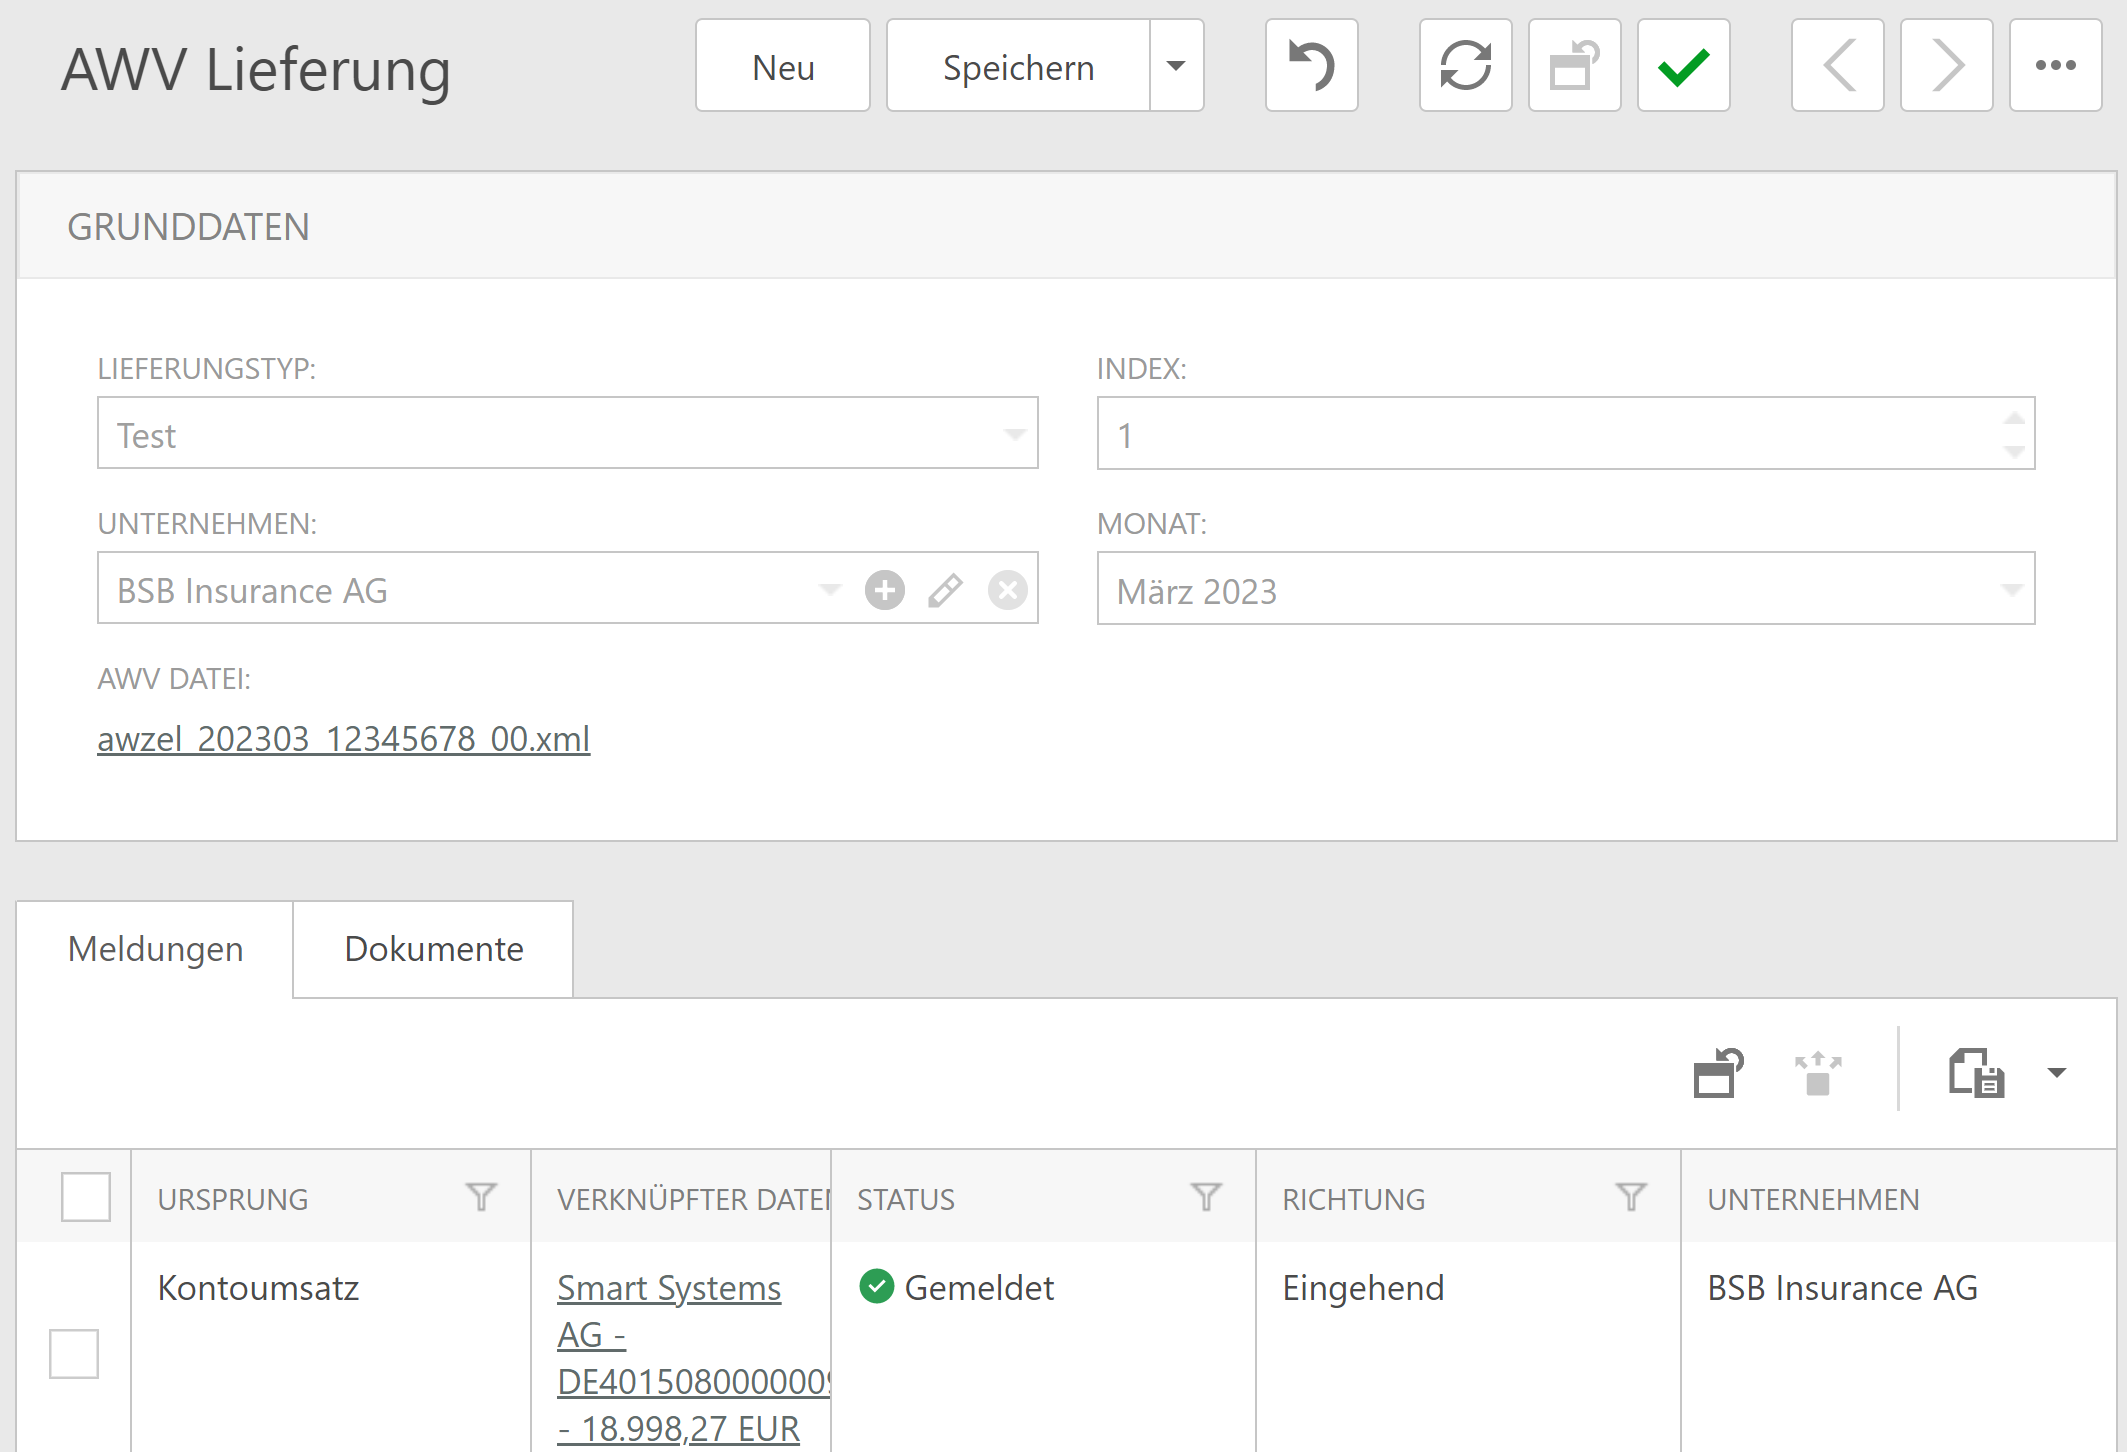Click the undo arrow icon in toolbar
Viewport: 2127px width, 1452px height.
[1311, 66]
